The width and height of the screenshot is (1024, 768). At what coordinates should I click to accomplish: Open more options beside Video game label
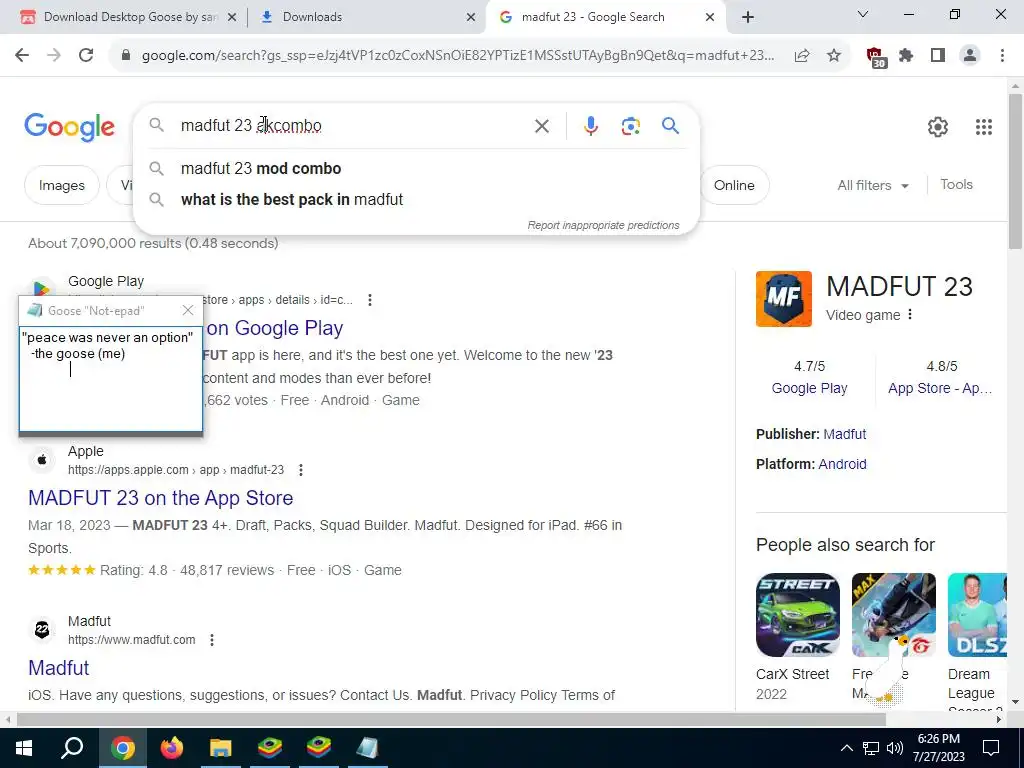(x=910, y=315)
